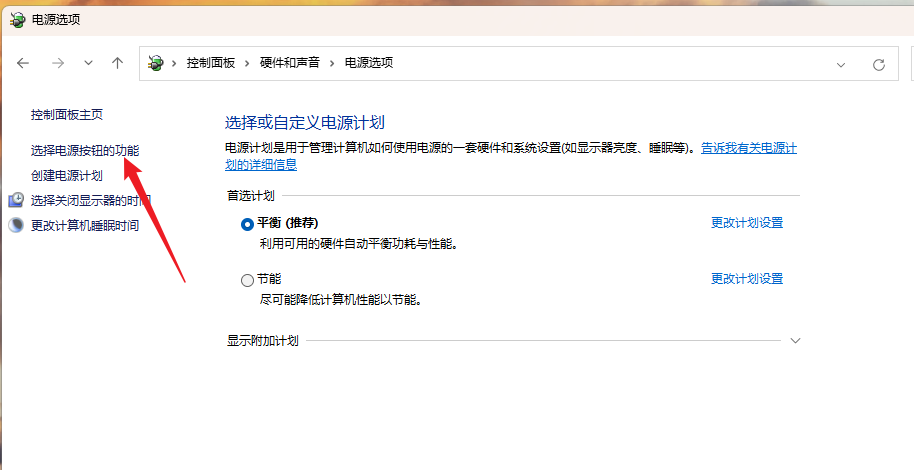Image resolution: width=914 pixels, height=470 pixels.
Task: Click monitor clock icon beside display-off link
Action: [x=16, y=200]
